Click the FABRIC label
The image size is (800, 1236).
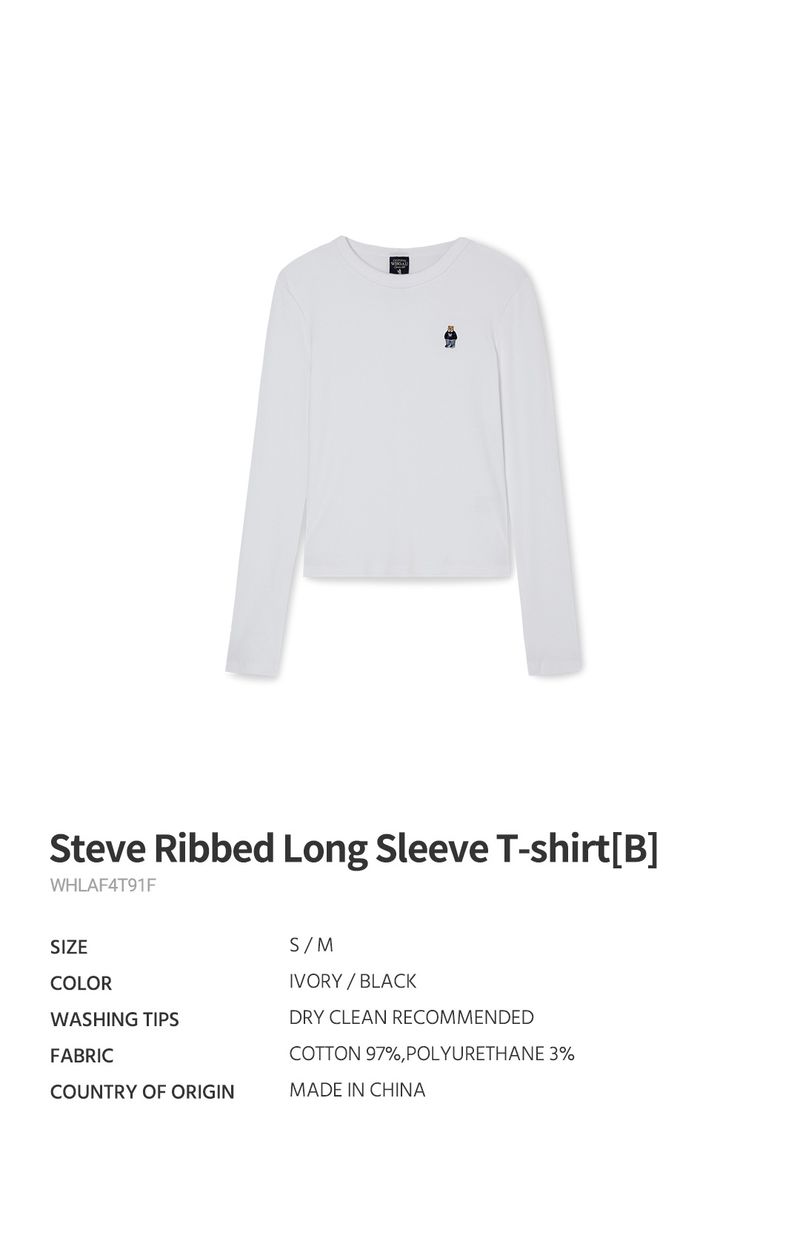(82, 1055)
